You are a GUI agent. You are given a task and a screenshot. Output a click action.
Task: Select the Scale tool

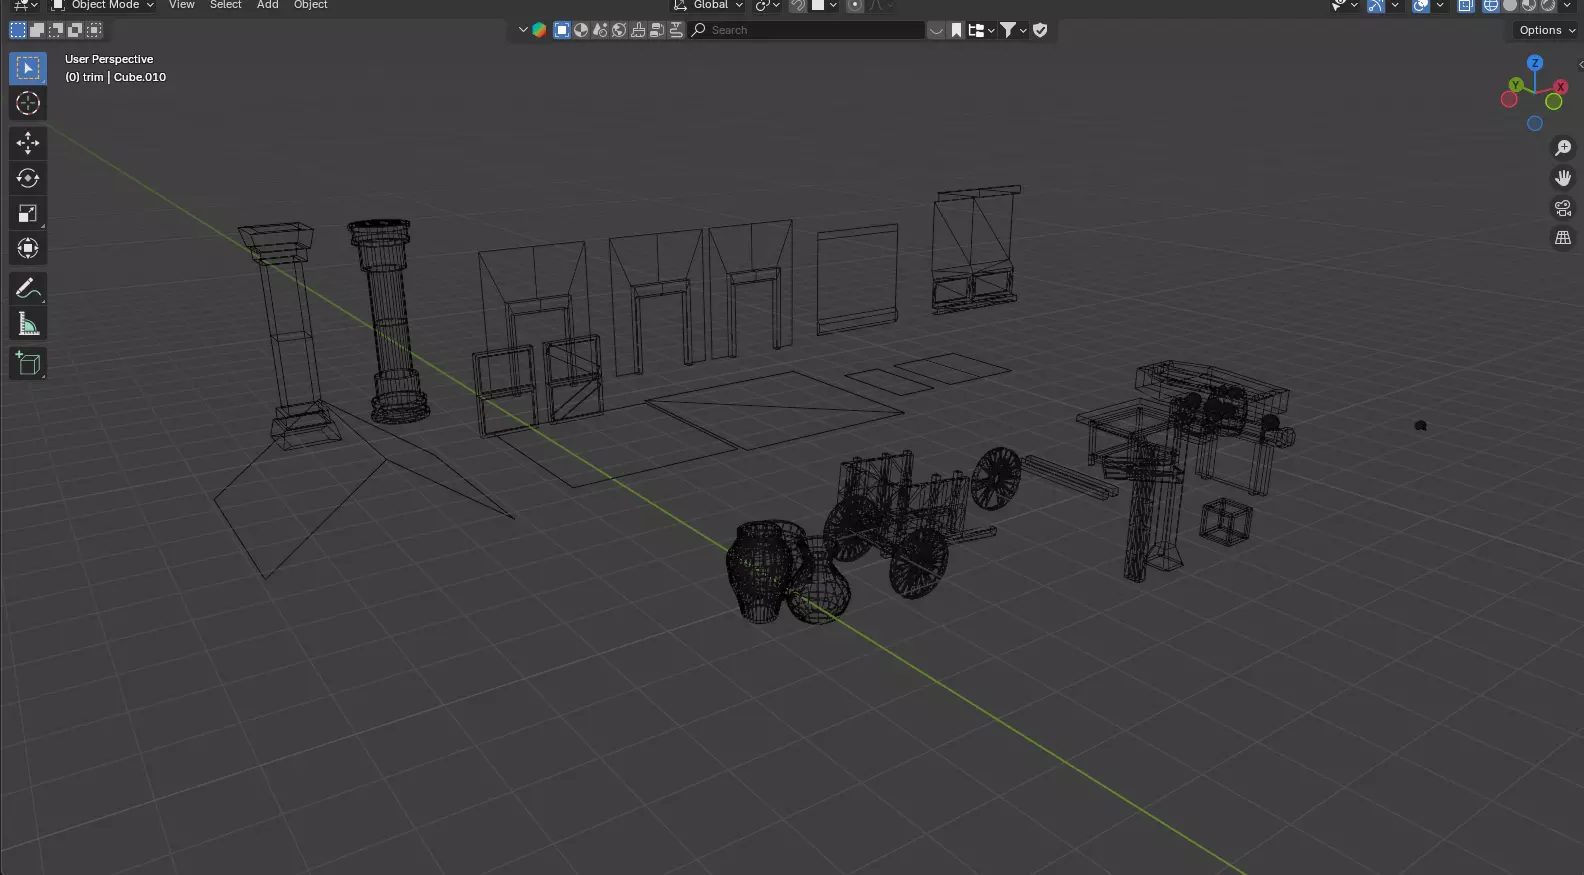tap(28, 213)
